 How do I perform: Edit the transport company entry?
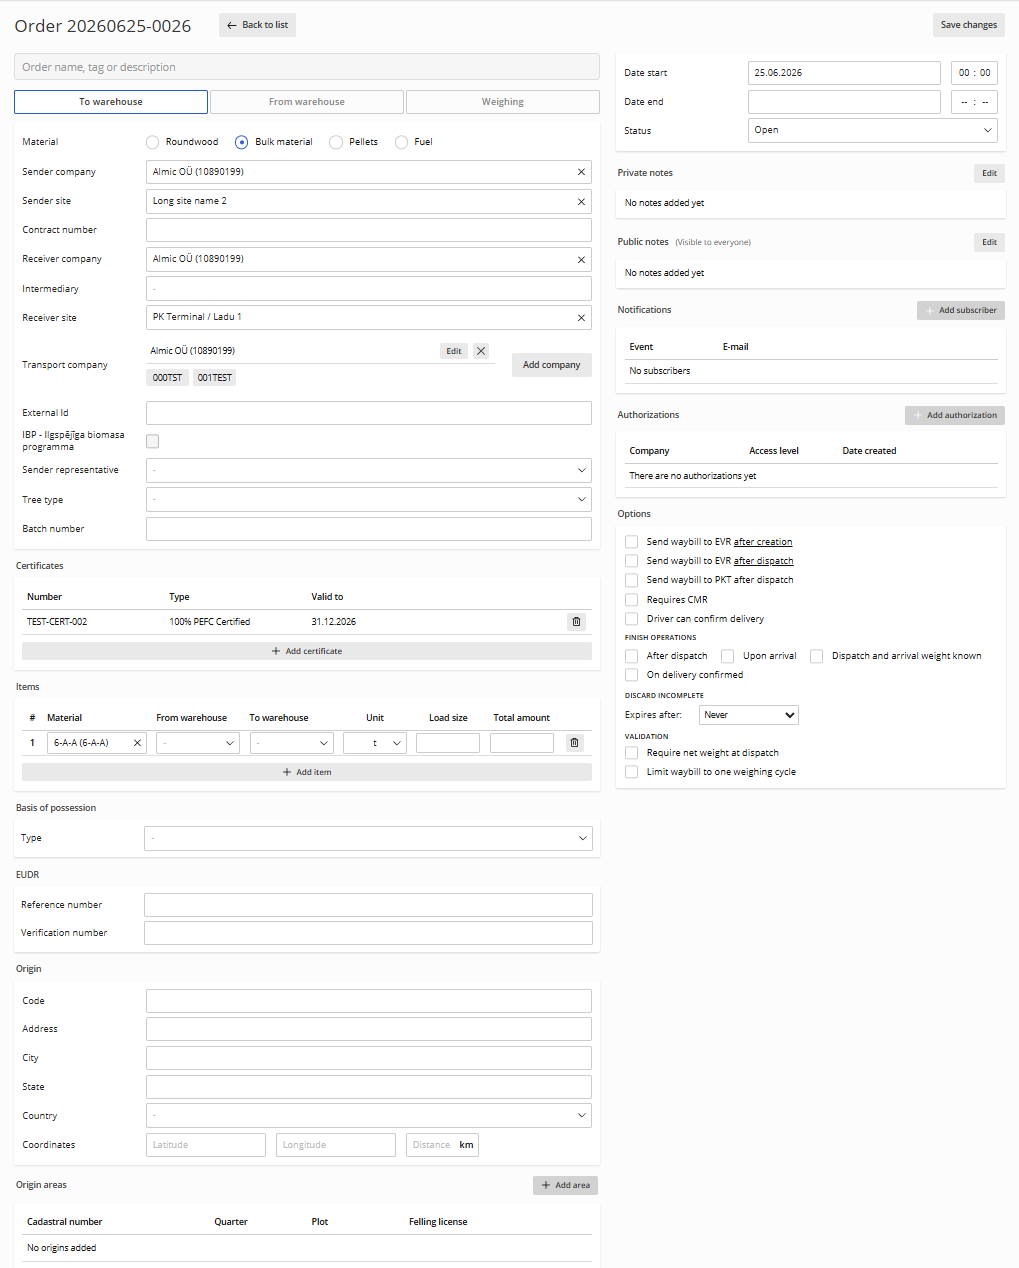pyautogui.click(x=454, y=351)
